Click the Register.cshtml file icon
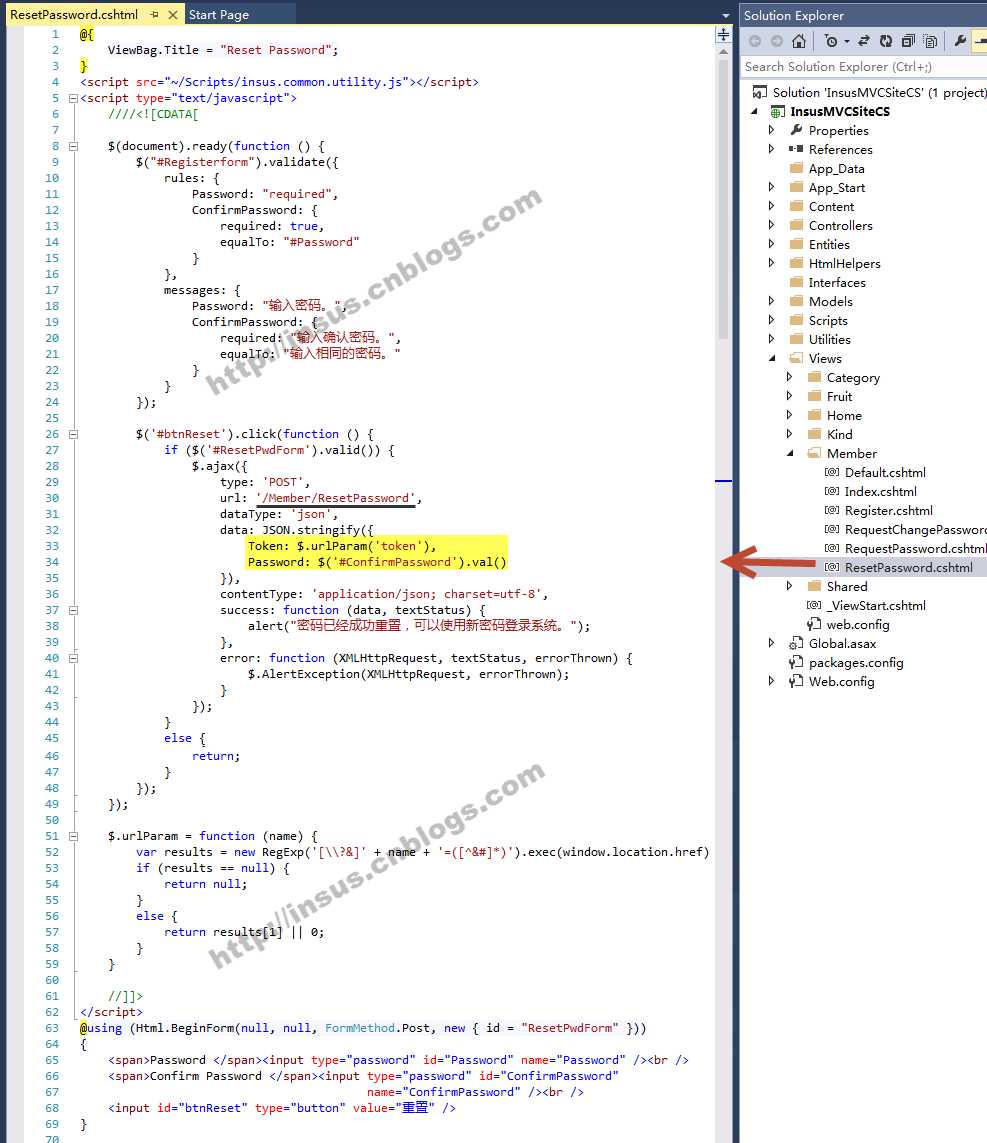Viewport: 987px width, 1143px height. (x=832, y=510)
